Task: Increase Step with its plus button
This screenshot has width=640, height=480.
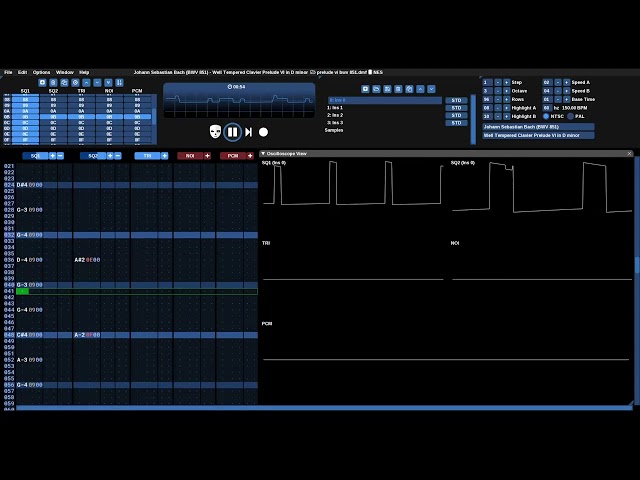Action: [507, 82]
